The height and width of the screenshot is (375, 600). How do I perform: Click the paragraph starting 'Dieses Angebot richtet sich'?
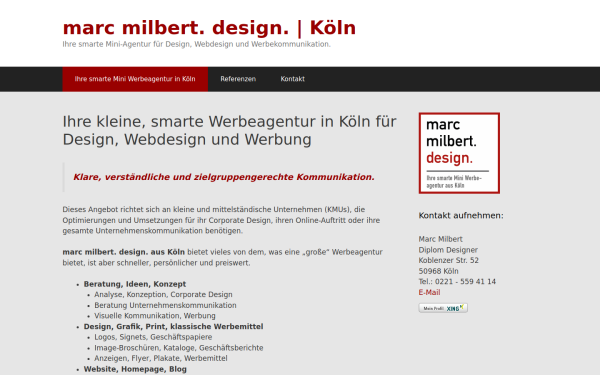[x=221, y=220]
